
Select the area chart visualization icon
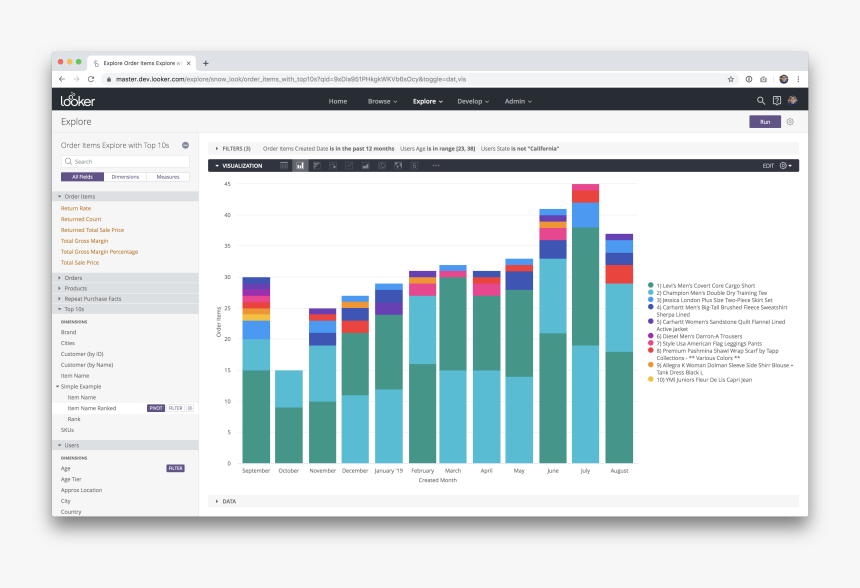pyautogui.click(x=365, y=166)
